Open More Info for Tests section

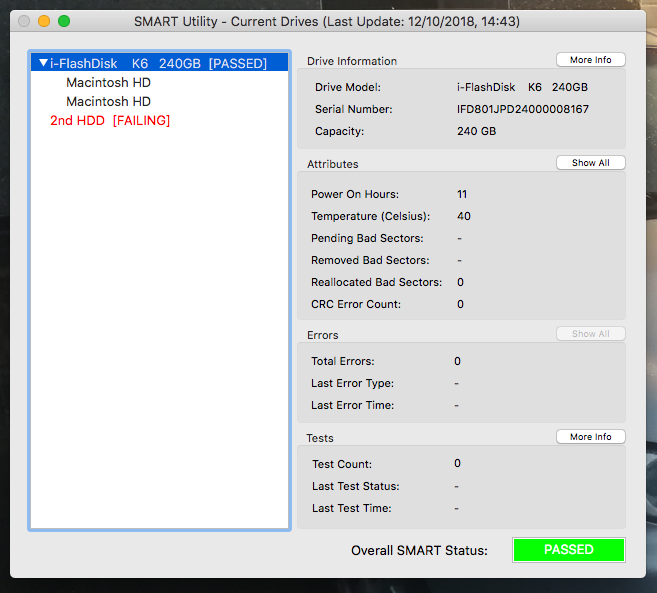tap(590, 437)
